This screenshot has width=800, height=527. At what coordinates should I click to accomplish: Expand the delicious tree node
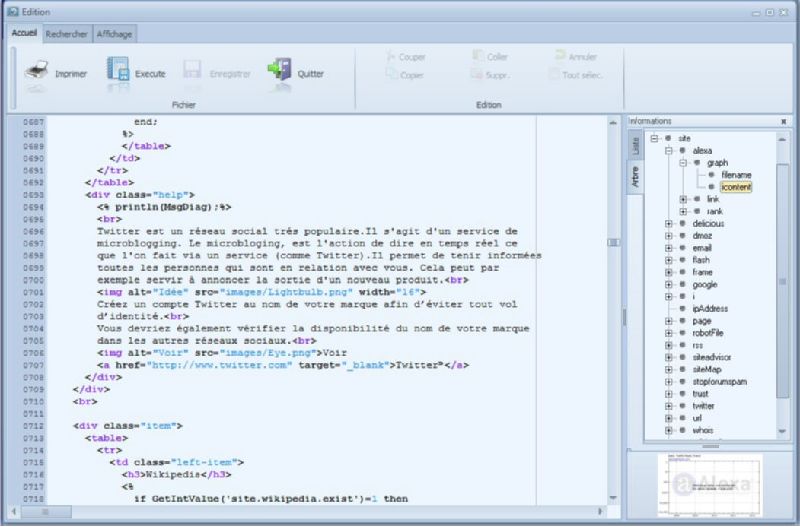pyautogui.click(x=669, y=223)
